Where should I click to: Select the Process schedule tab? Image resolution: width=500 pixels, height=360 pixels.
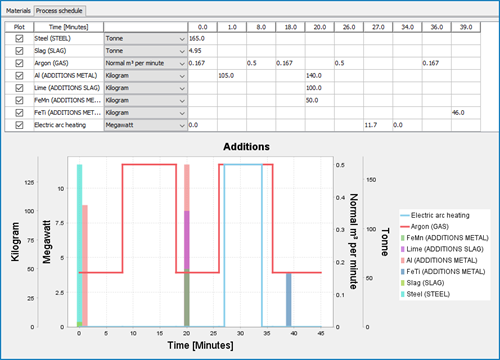(x=59, y=11)
